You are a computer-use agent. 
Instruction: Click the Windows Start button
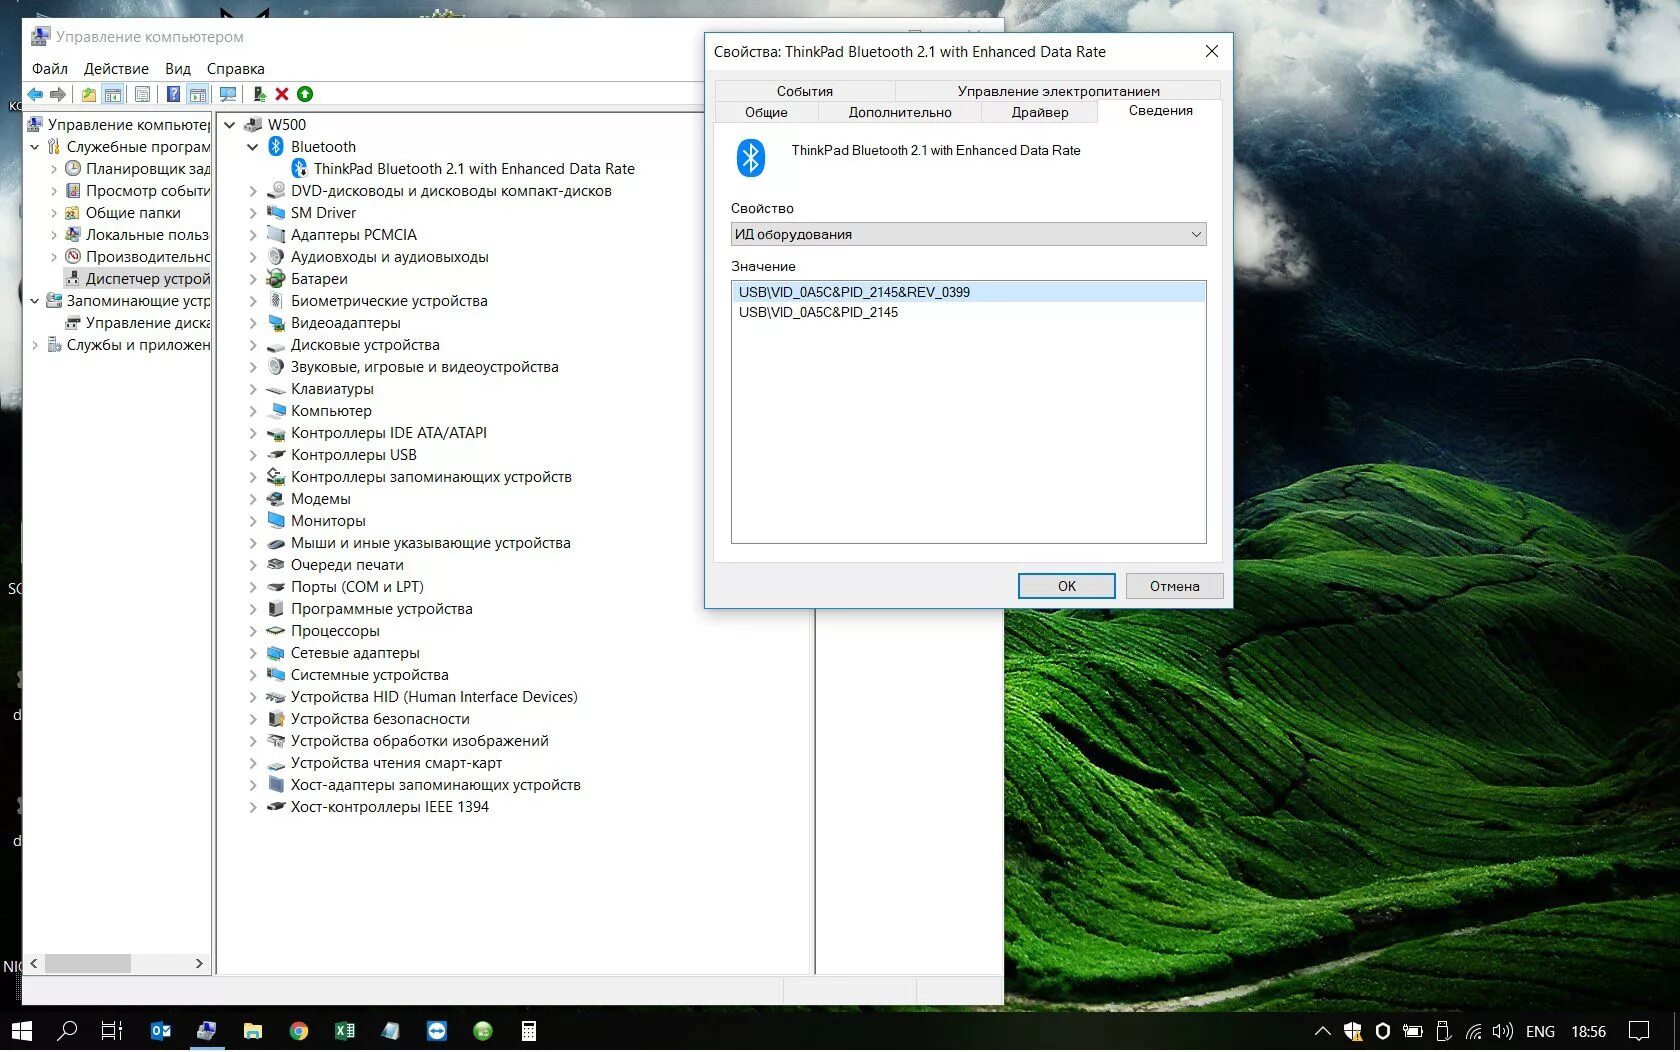point(22,1031)
